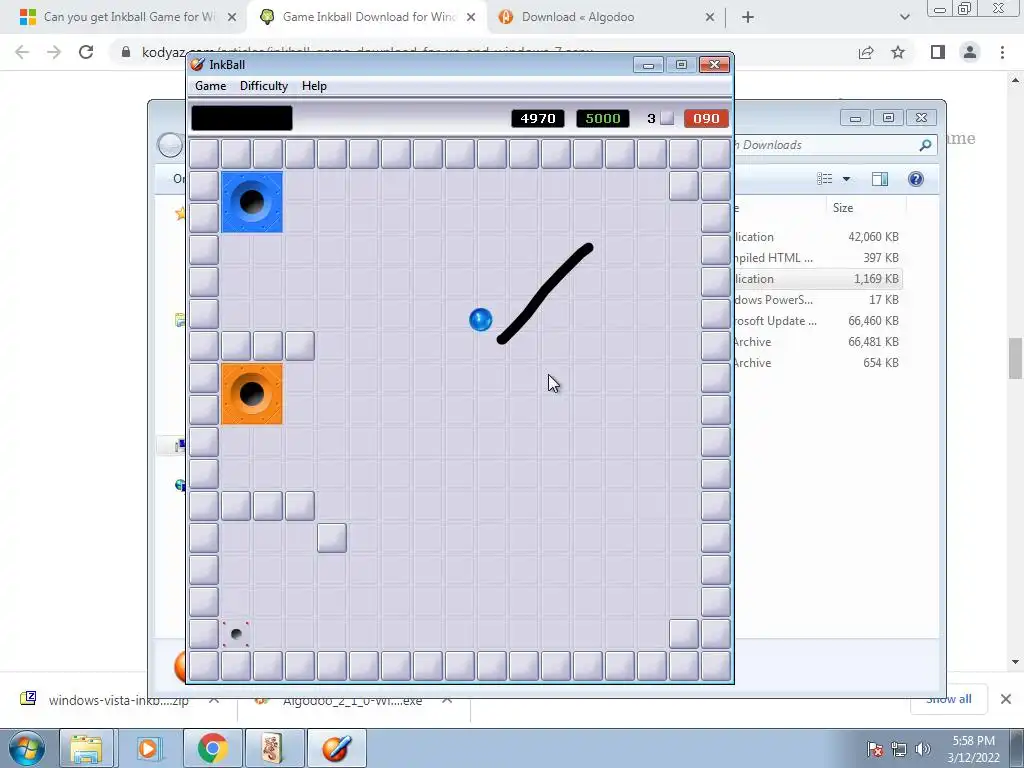1024x768 pixels.
Task: Open the Windows Start menu
Action: [x=26, y=748]
